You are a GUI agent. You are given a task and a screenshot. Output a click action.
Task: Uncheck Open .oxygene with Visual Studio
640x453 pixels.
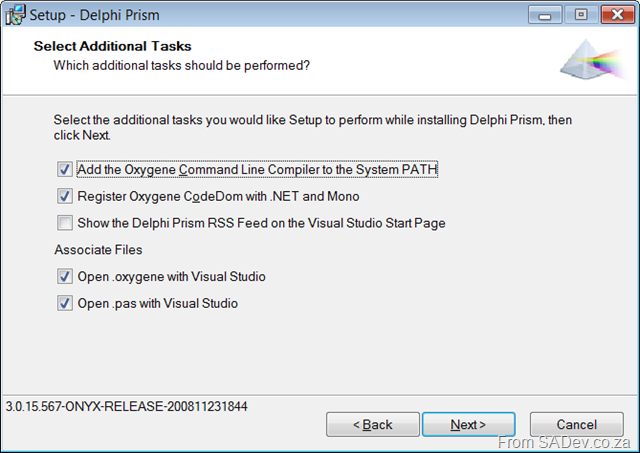tap(65, 277)
